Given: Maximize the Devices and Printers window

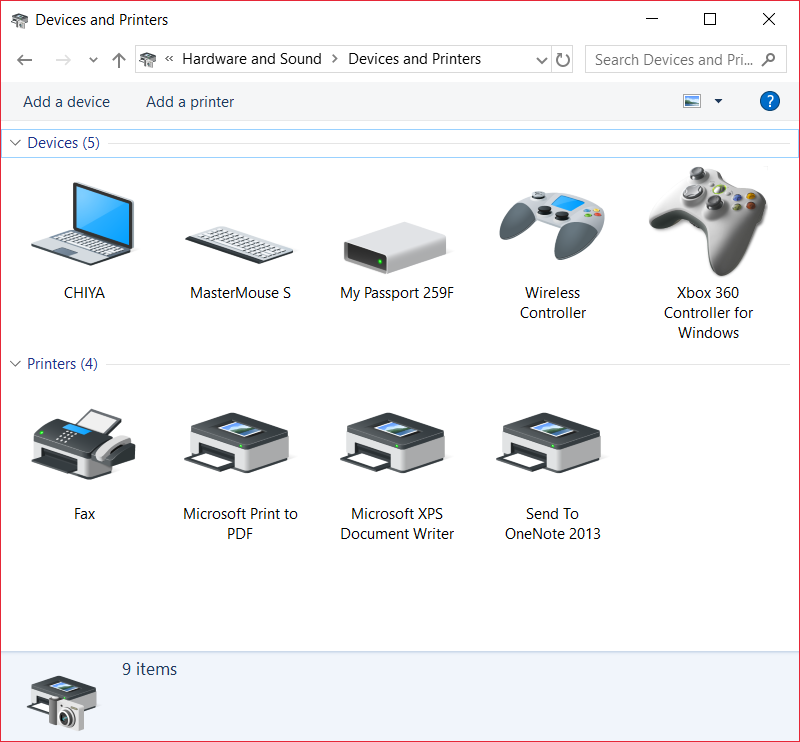Looking at the screenshot, I should click(x=710, y=19).
